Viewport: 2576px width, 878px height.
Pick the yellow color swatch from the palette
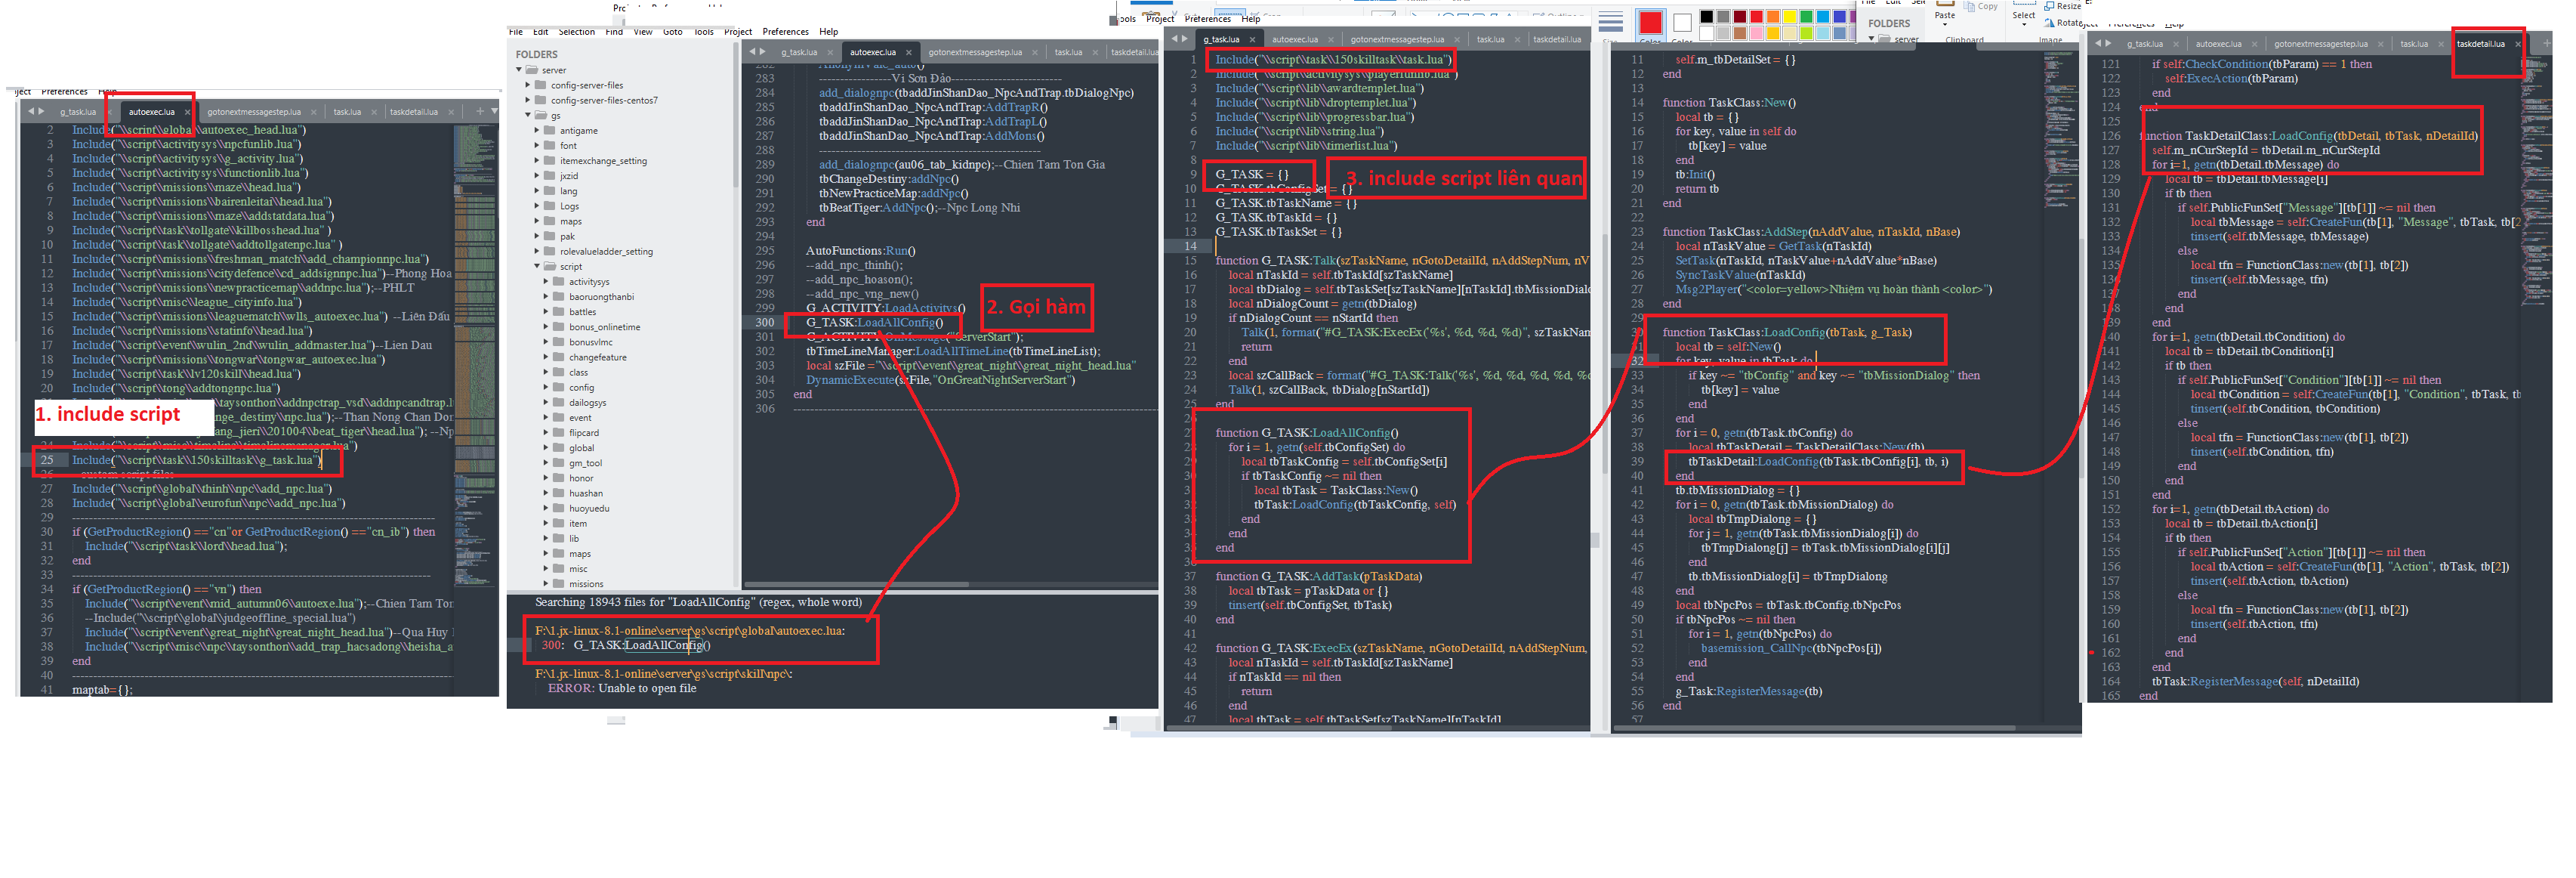coord(1790,17)
